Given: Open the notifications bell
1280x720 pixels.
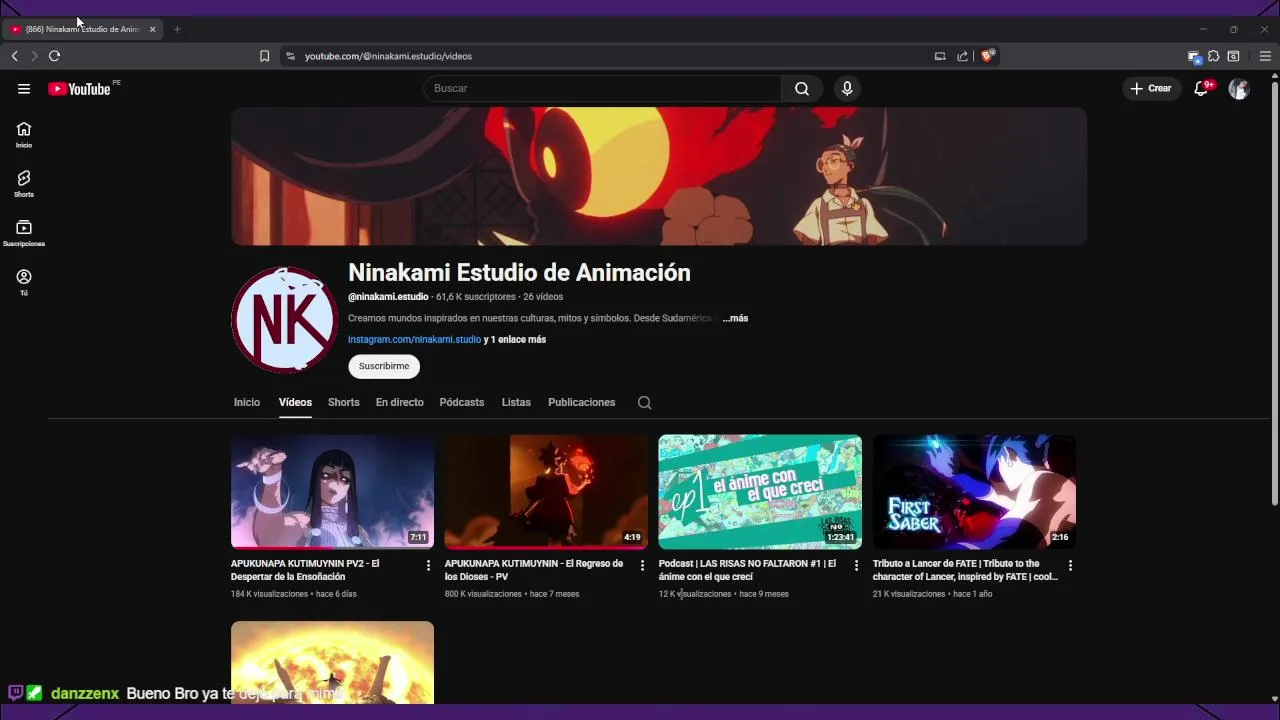Looking at the screenshot, I should pyautogui.click(x=1202, y=89).
